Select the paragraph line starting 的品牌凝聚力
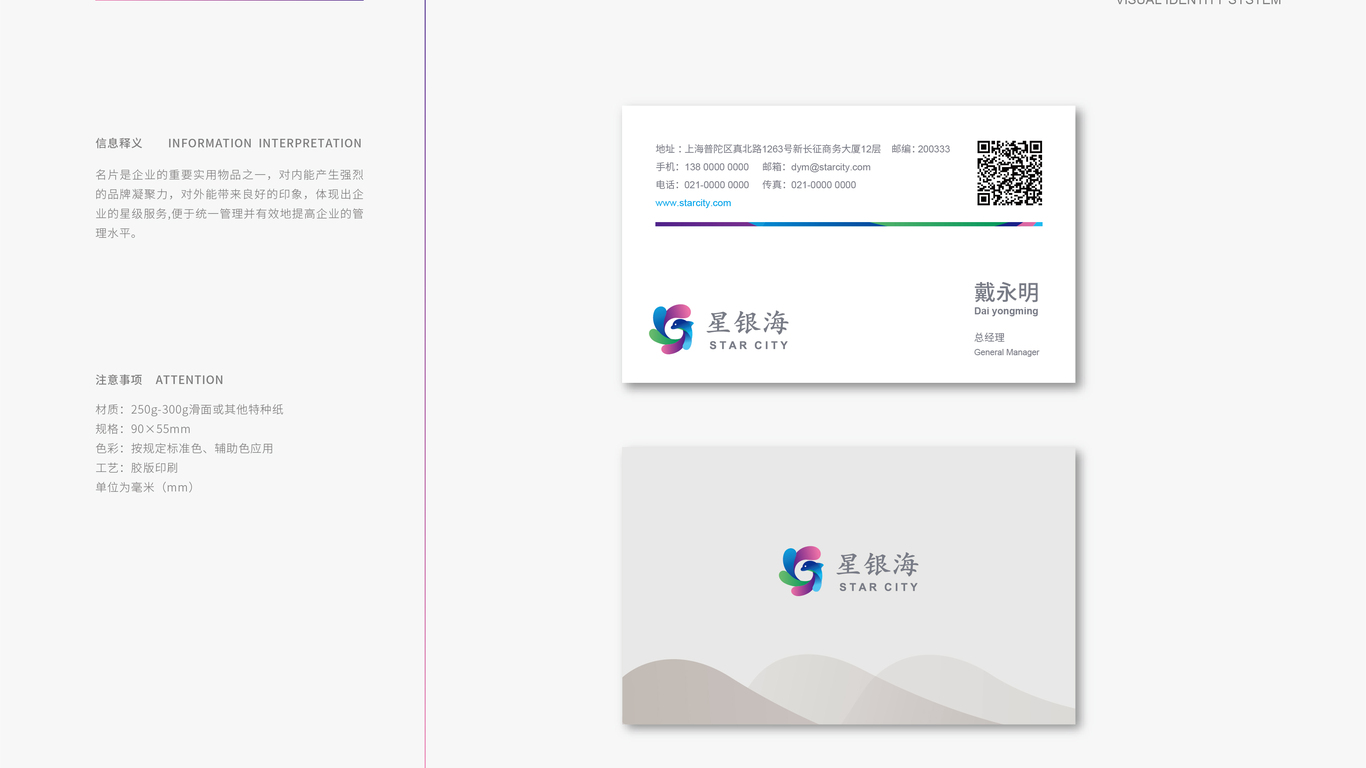Screen dimensions: 1366x768 pos(229,194)
